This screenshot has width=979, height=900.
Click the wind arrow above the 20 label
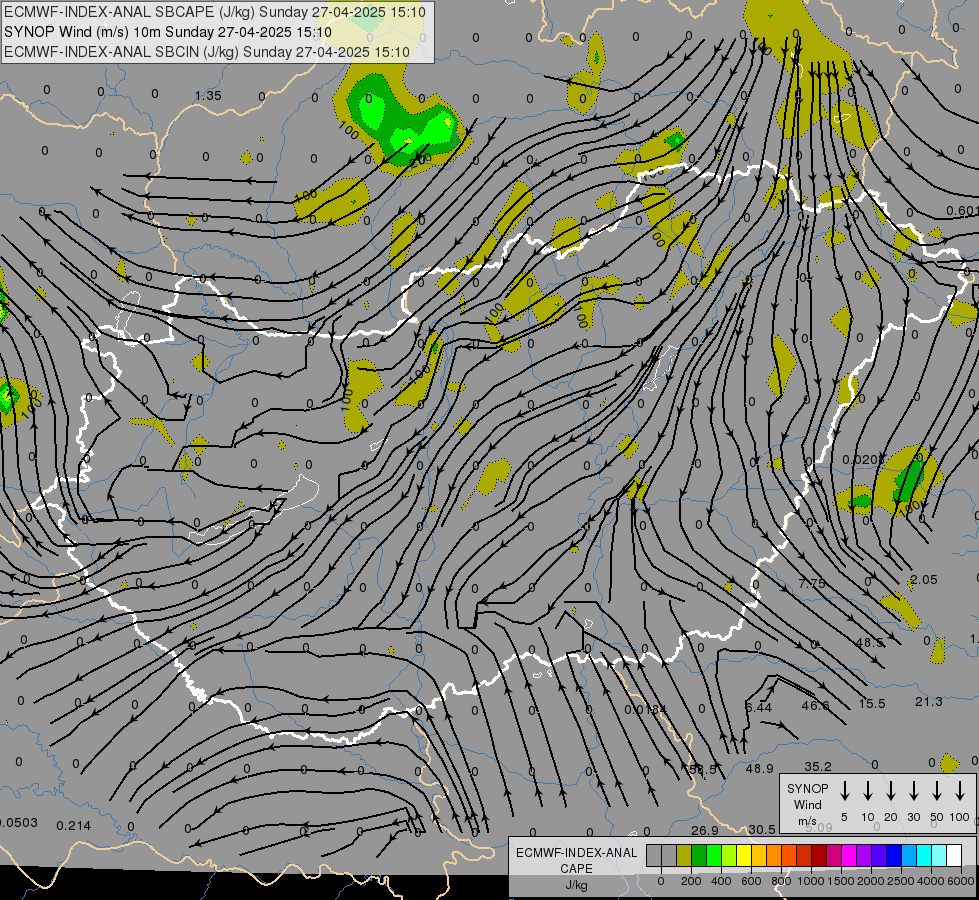(890, 791)
